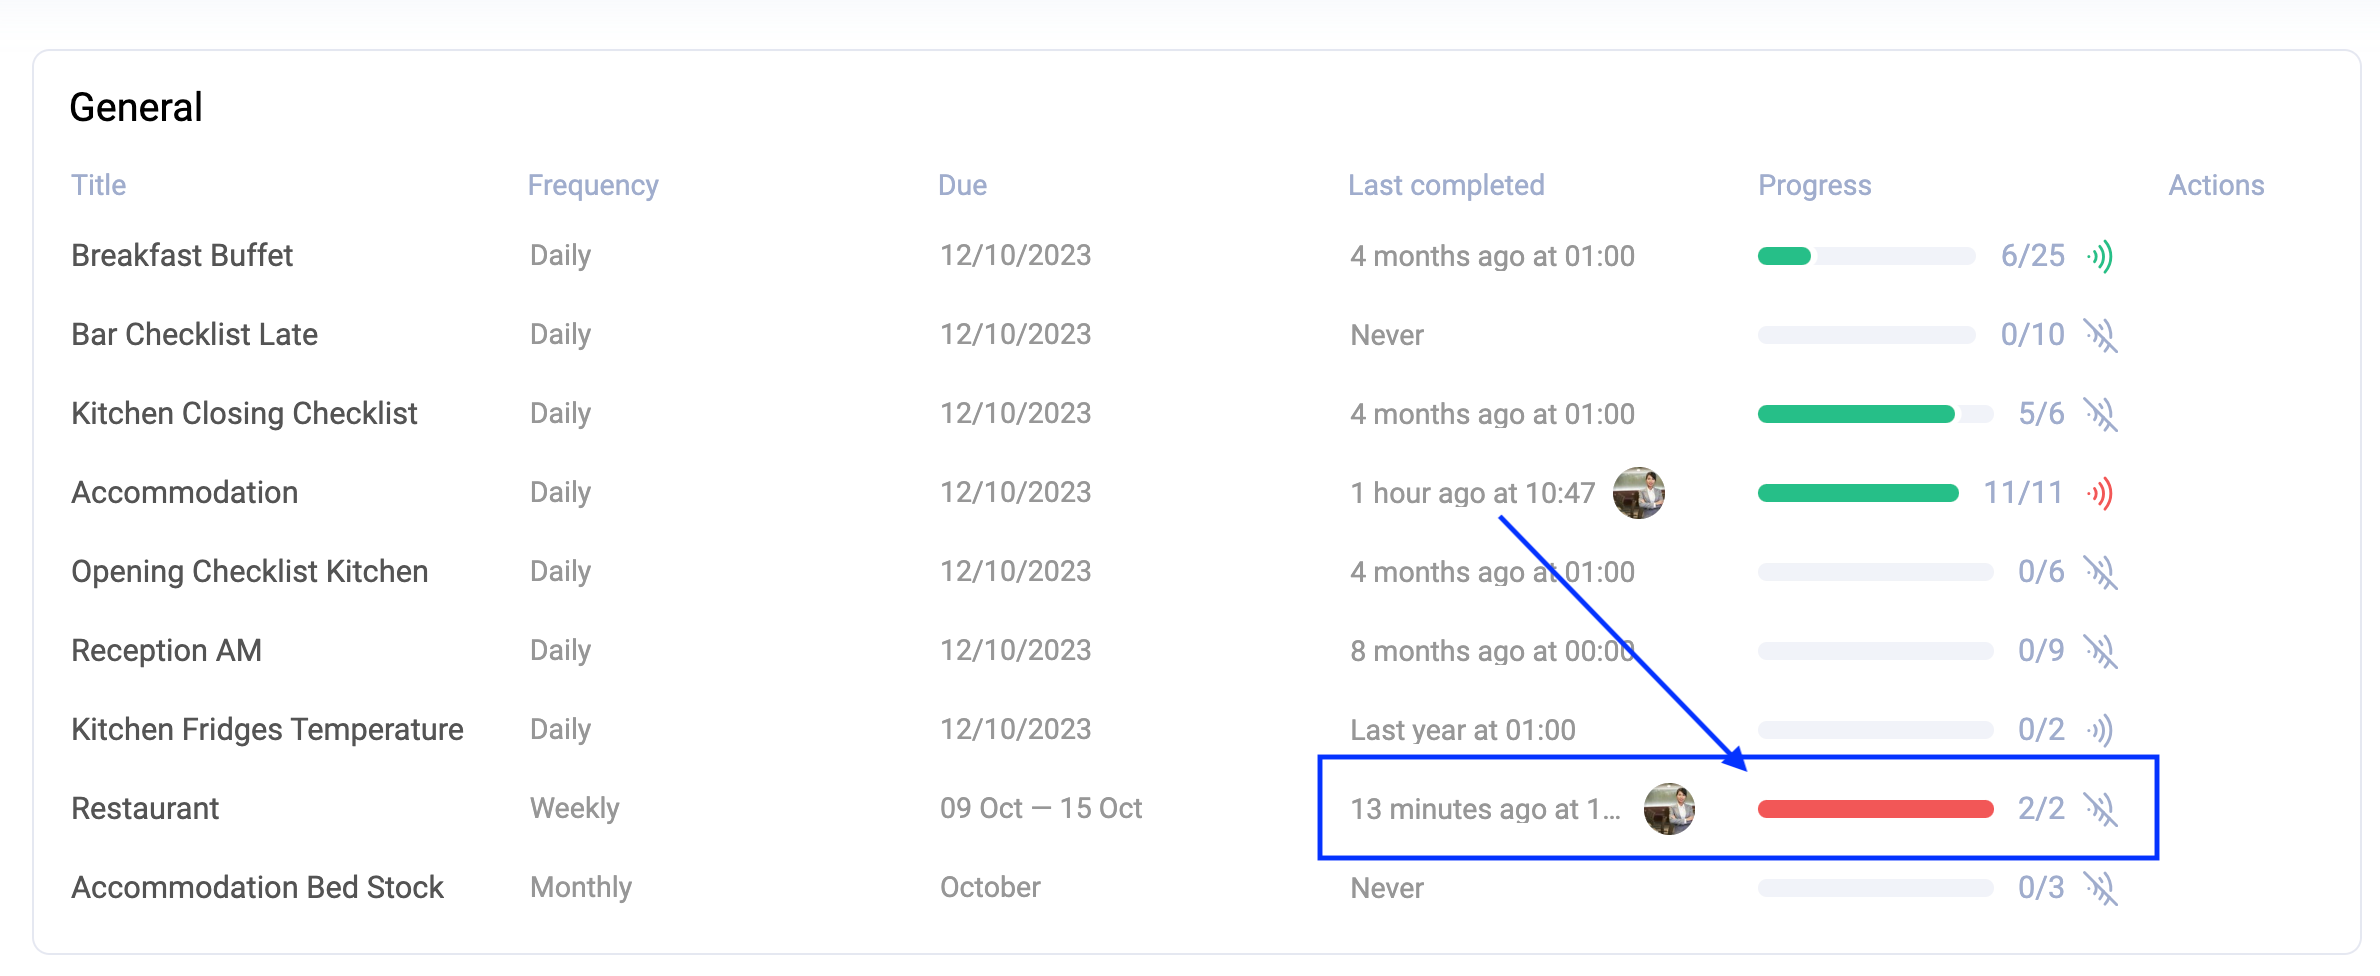The image size is (2380, 976).
Task: Click the Frequency column header
Action: [x=593, y=184]
